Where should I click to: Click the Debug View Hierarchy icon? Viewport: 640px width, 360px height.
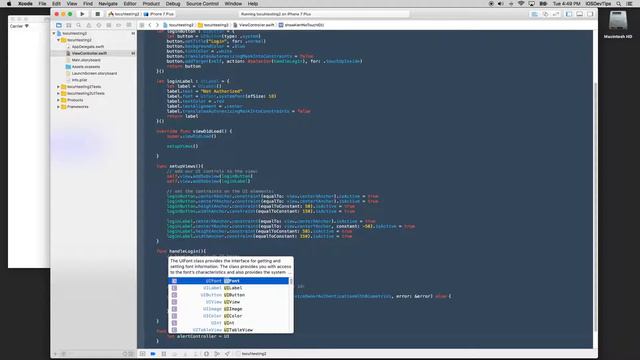point(206,354)
